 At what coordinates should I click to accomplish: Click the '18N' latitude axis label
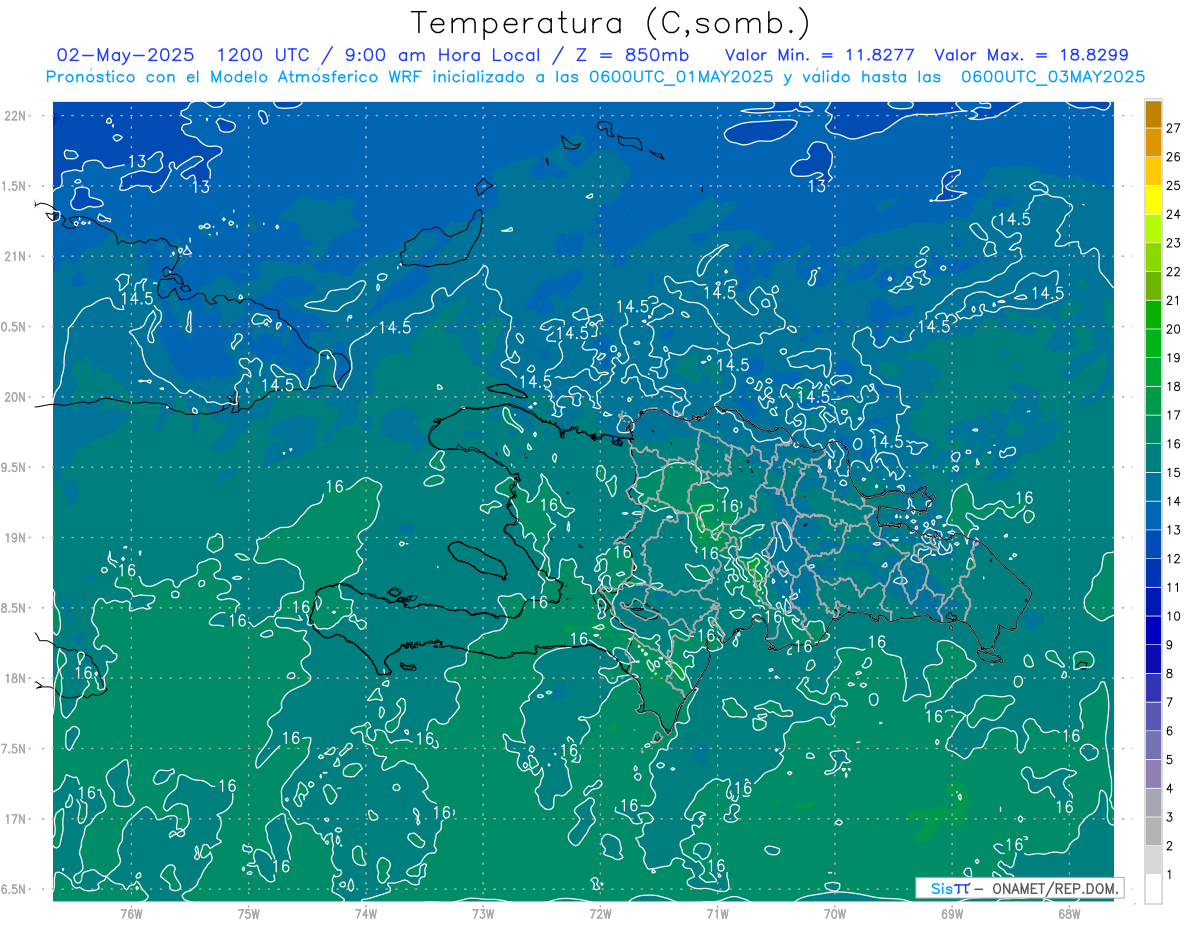pos(14,679)
